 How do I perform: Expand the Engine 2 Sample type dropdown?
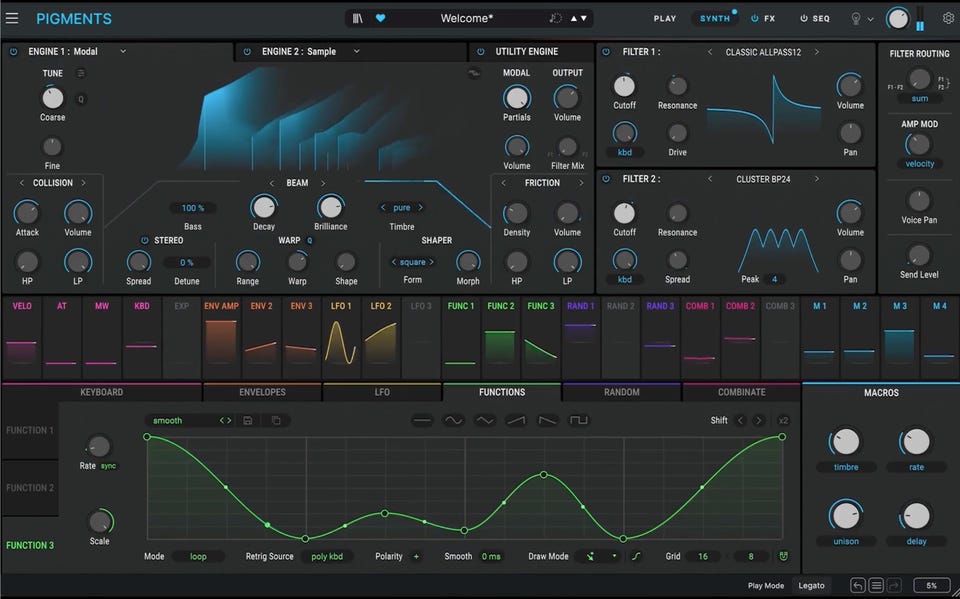(356, 51)
